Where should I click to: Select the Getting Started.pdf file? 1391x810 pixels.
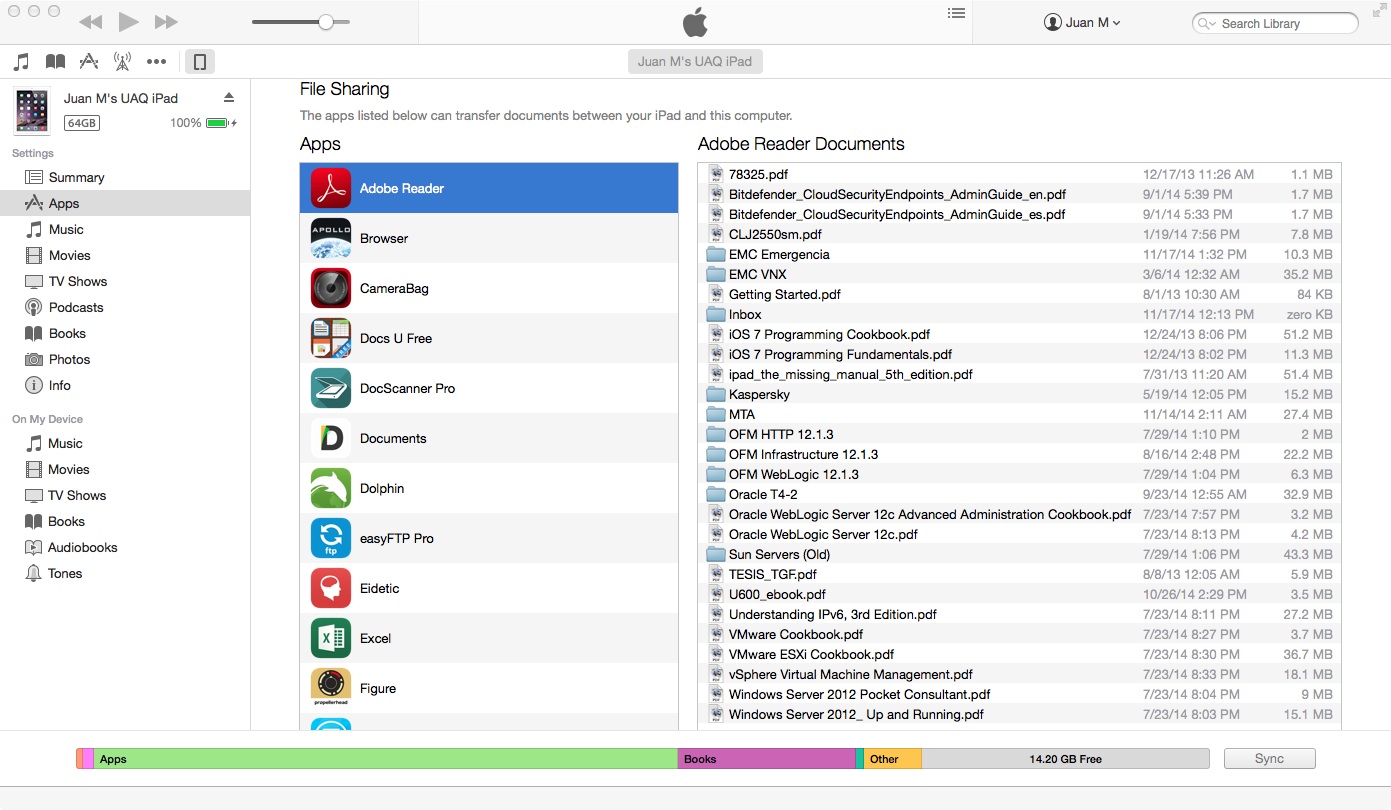1019,294
